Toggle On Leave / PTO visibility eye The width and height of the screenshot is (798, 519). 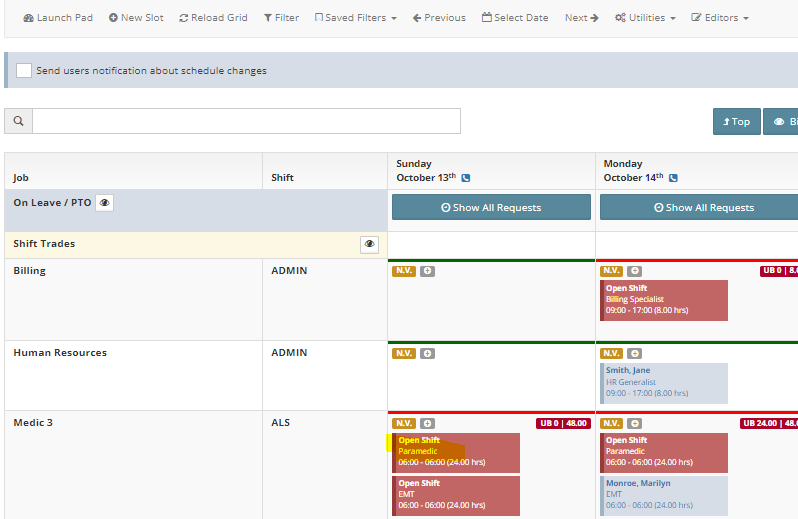[x=104, y=203]
